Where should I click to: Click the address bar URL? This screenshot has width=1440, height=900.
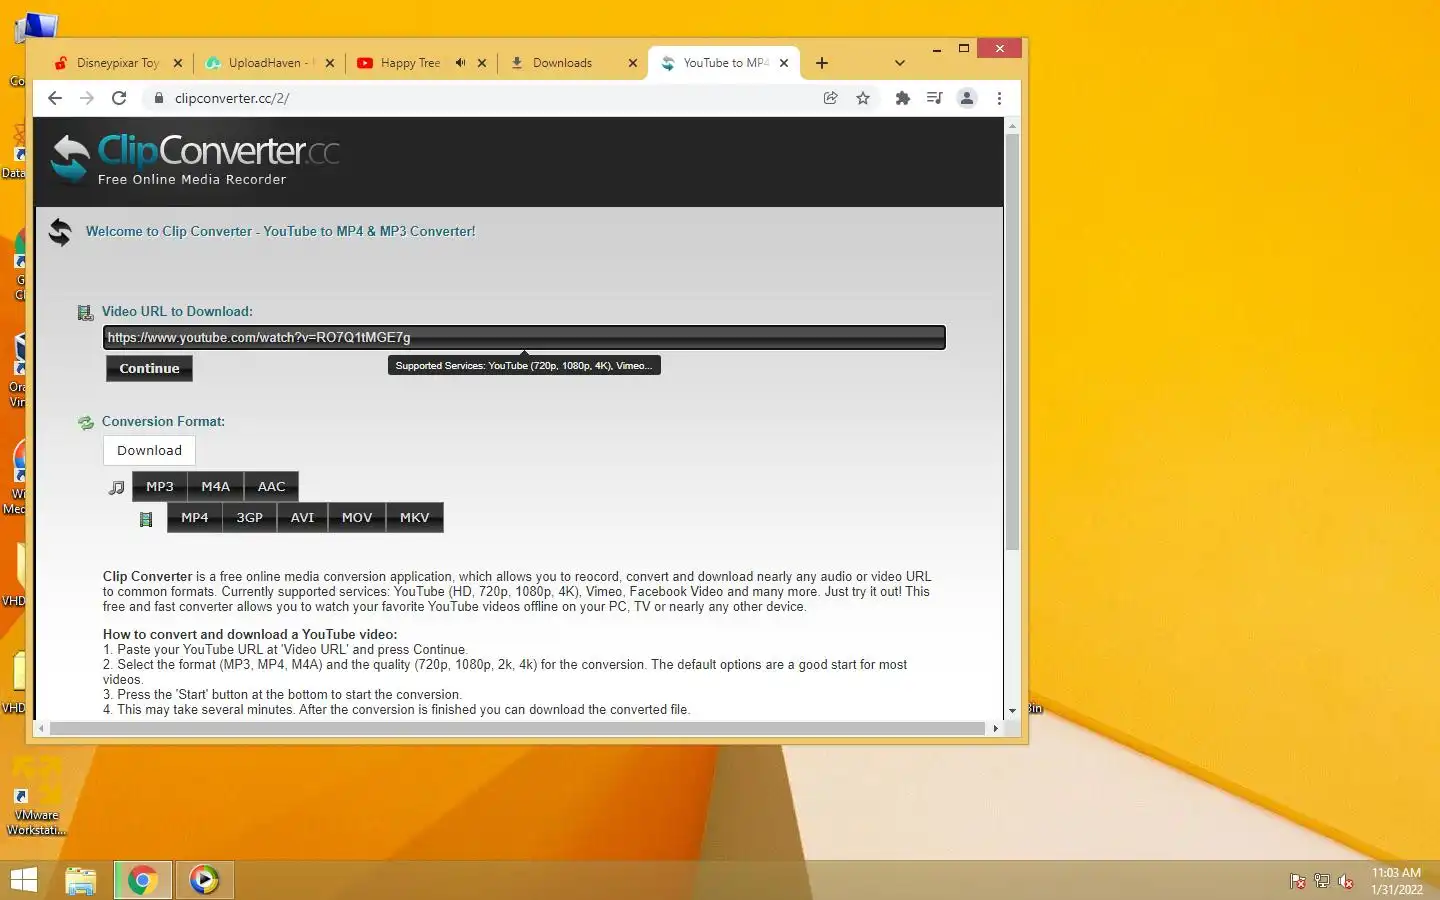(232, 98)
